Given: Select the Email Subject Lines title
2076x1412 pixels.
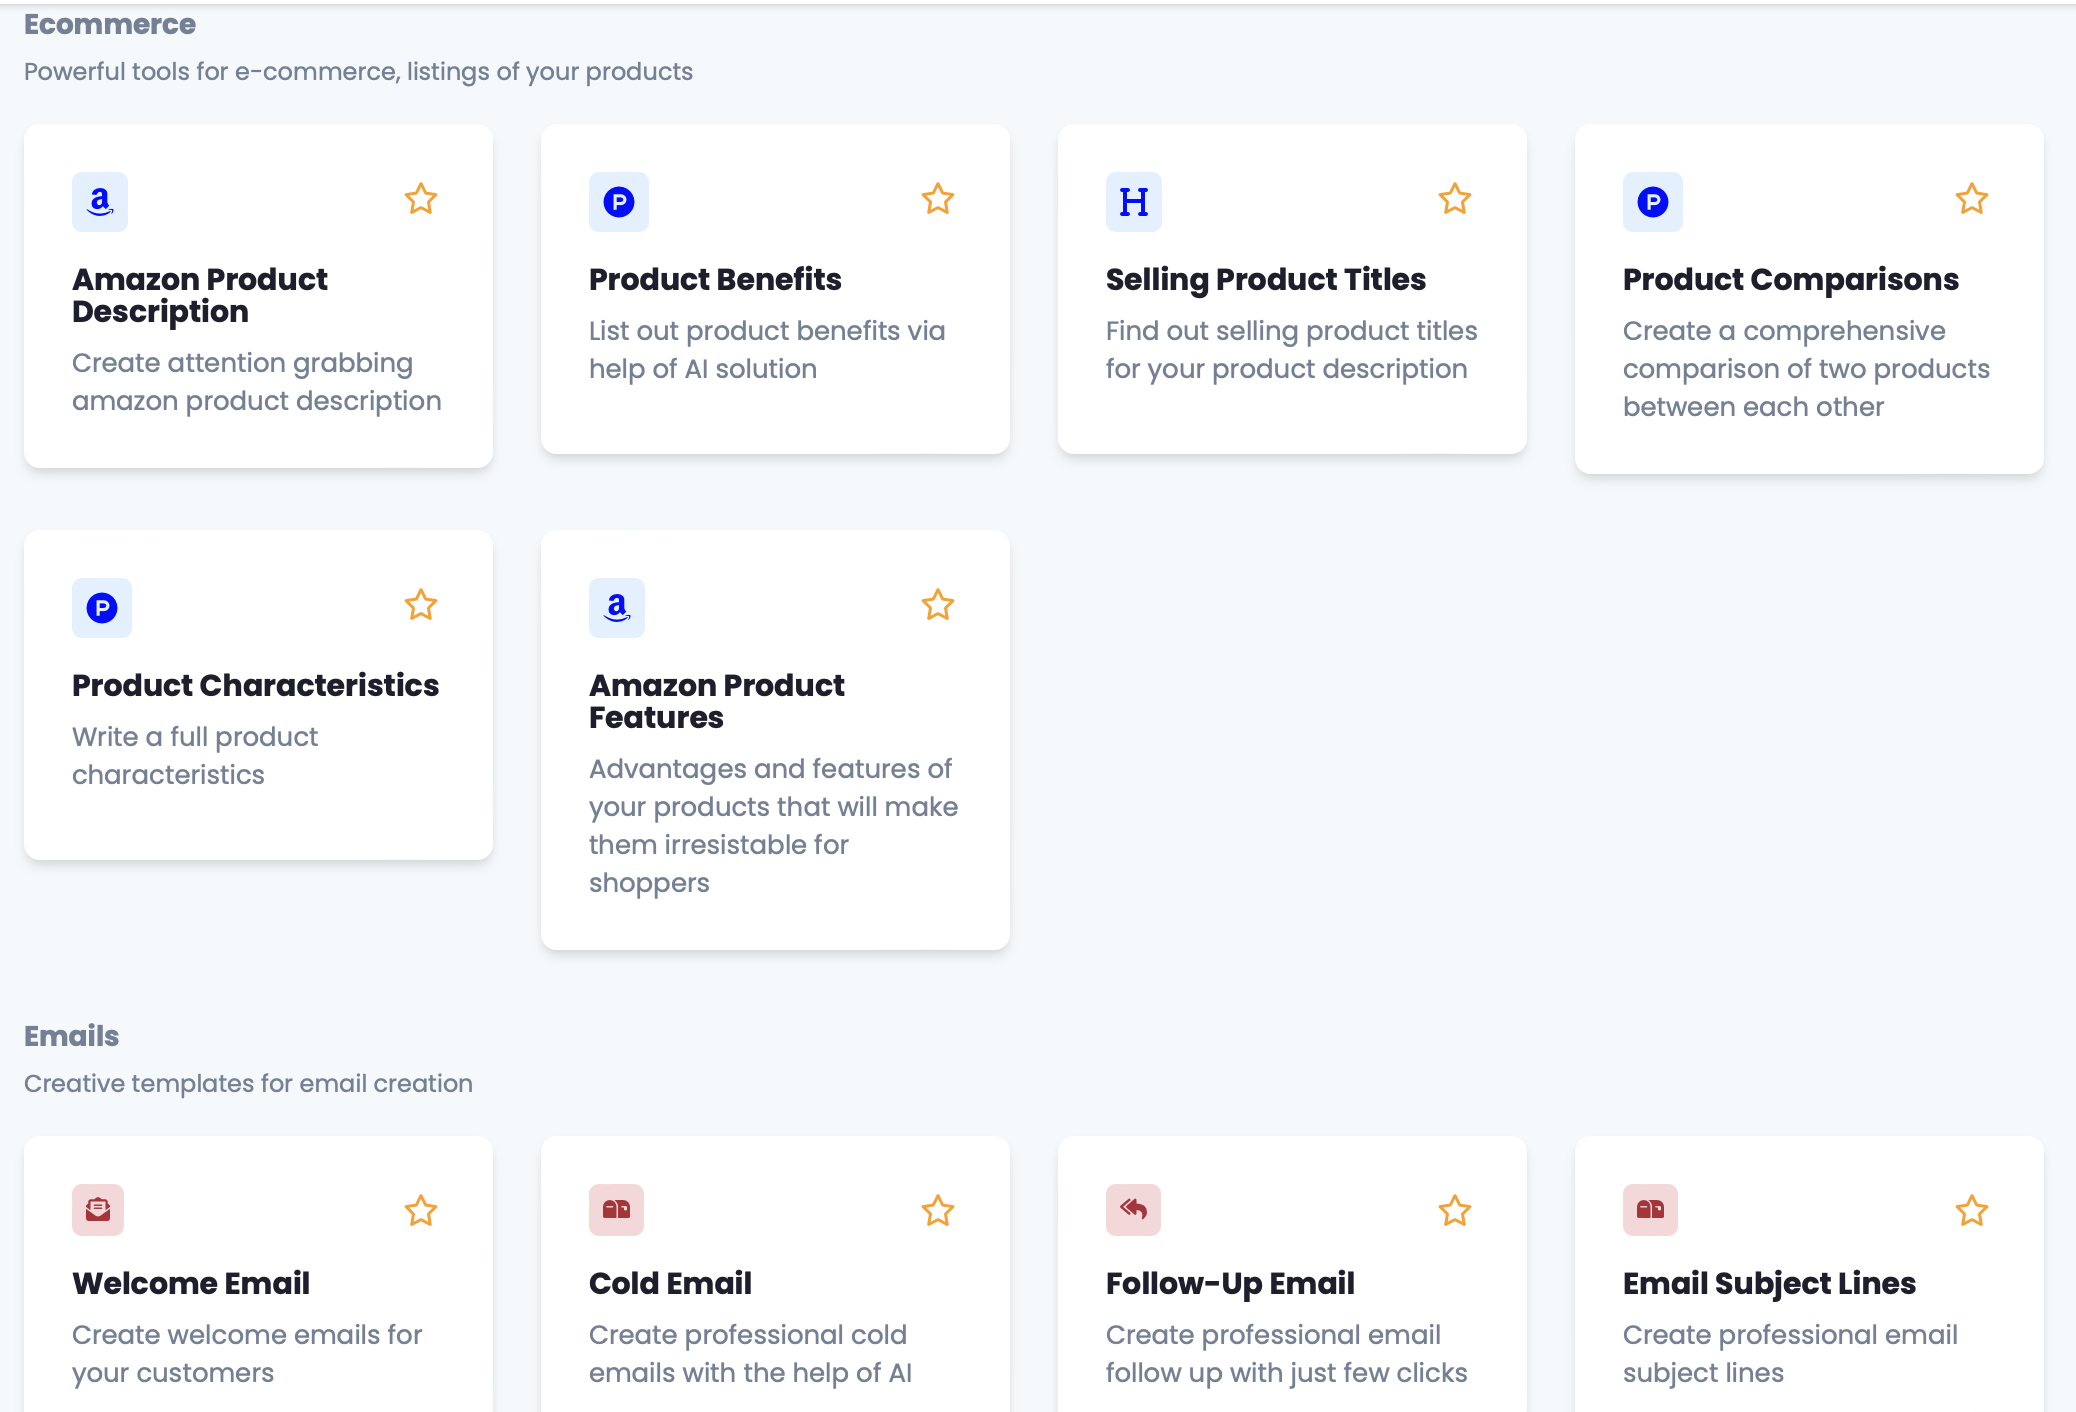Looking at the screenshot, I should (x=1769, y=1283).
